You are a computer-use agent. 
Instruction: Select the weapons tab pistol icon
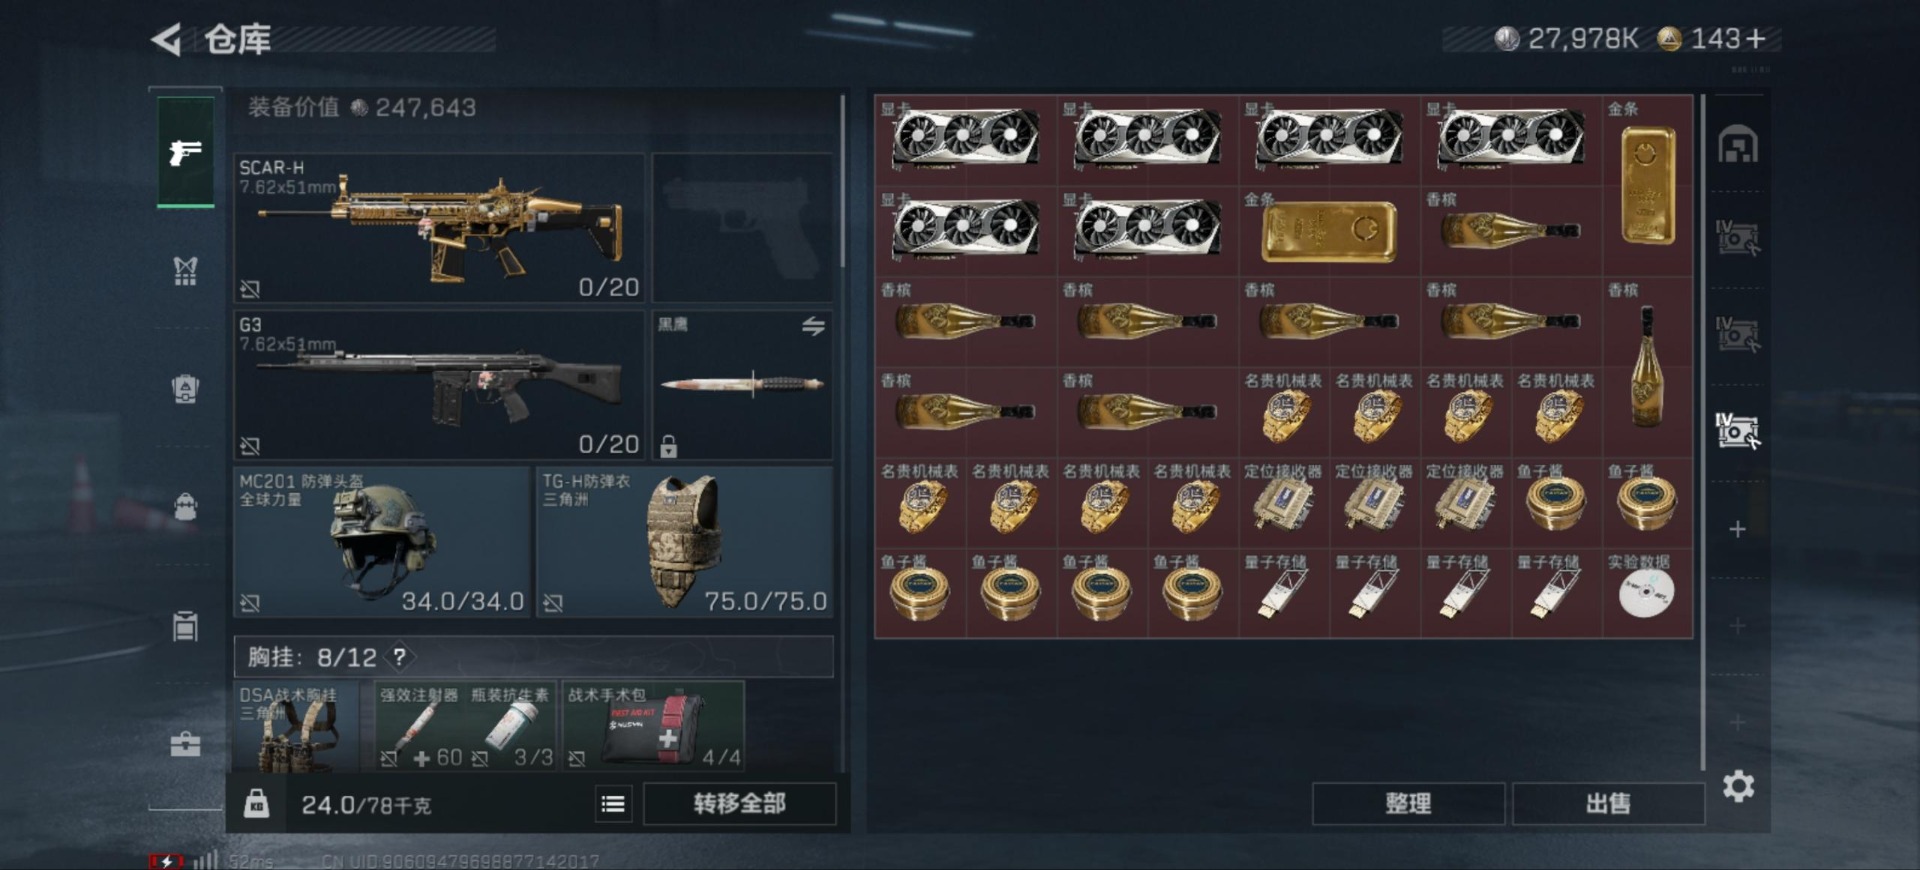pyautogui.click(x=185, y=152)
